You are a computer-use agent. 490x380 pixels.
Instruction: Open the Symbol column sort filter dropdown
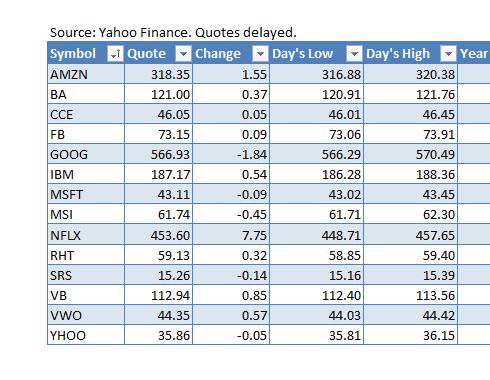click(115, 54)
